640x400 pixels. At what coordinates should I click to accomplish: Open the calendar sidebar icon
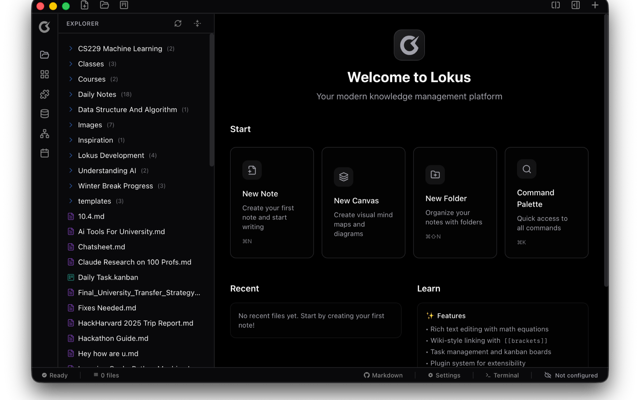point(44,153)
